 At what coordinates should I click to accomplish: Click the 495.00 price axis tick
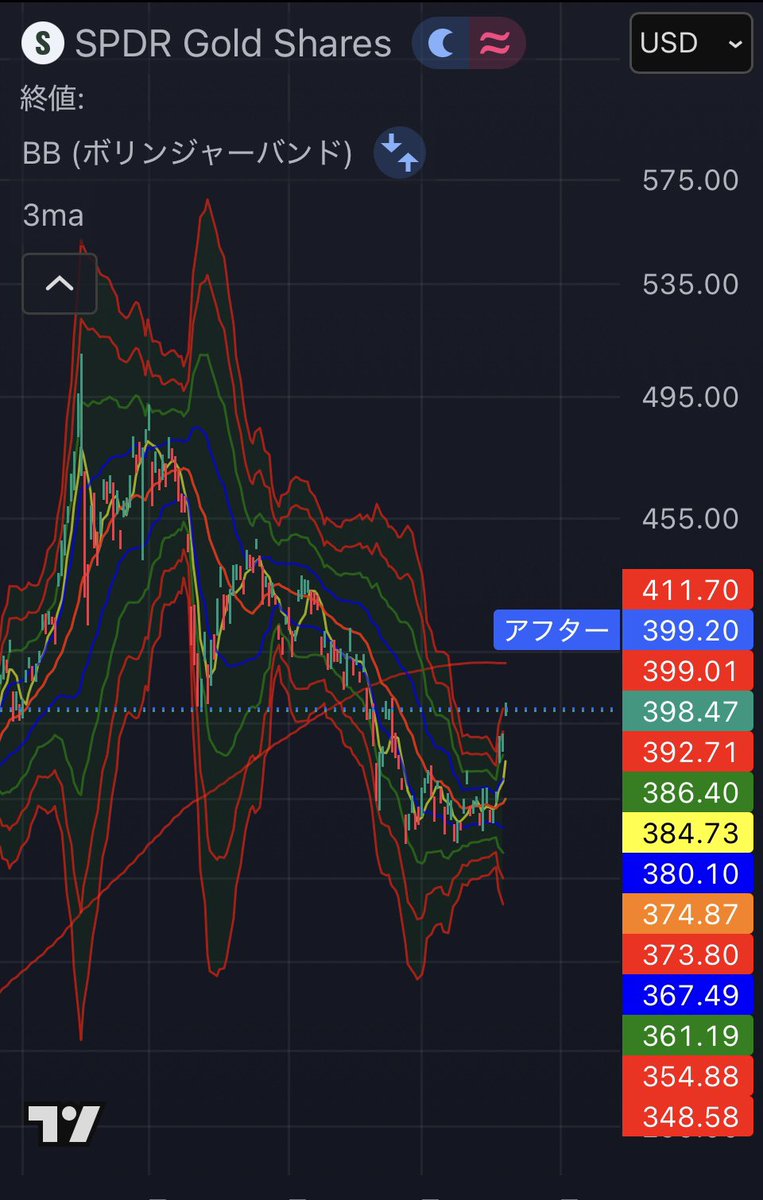(690, 397)
